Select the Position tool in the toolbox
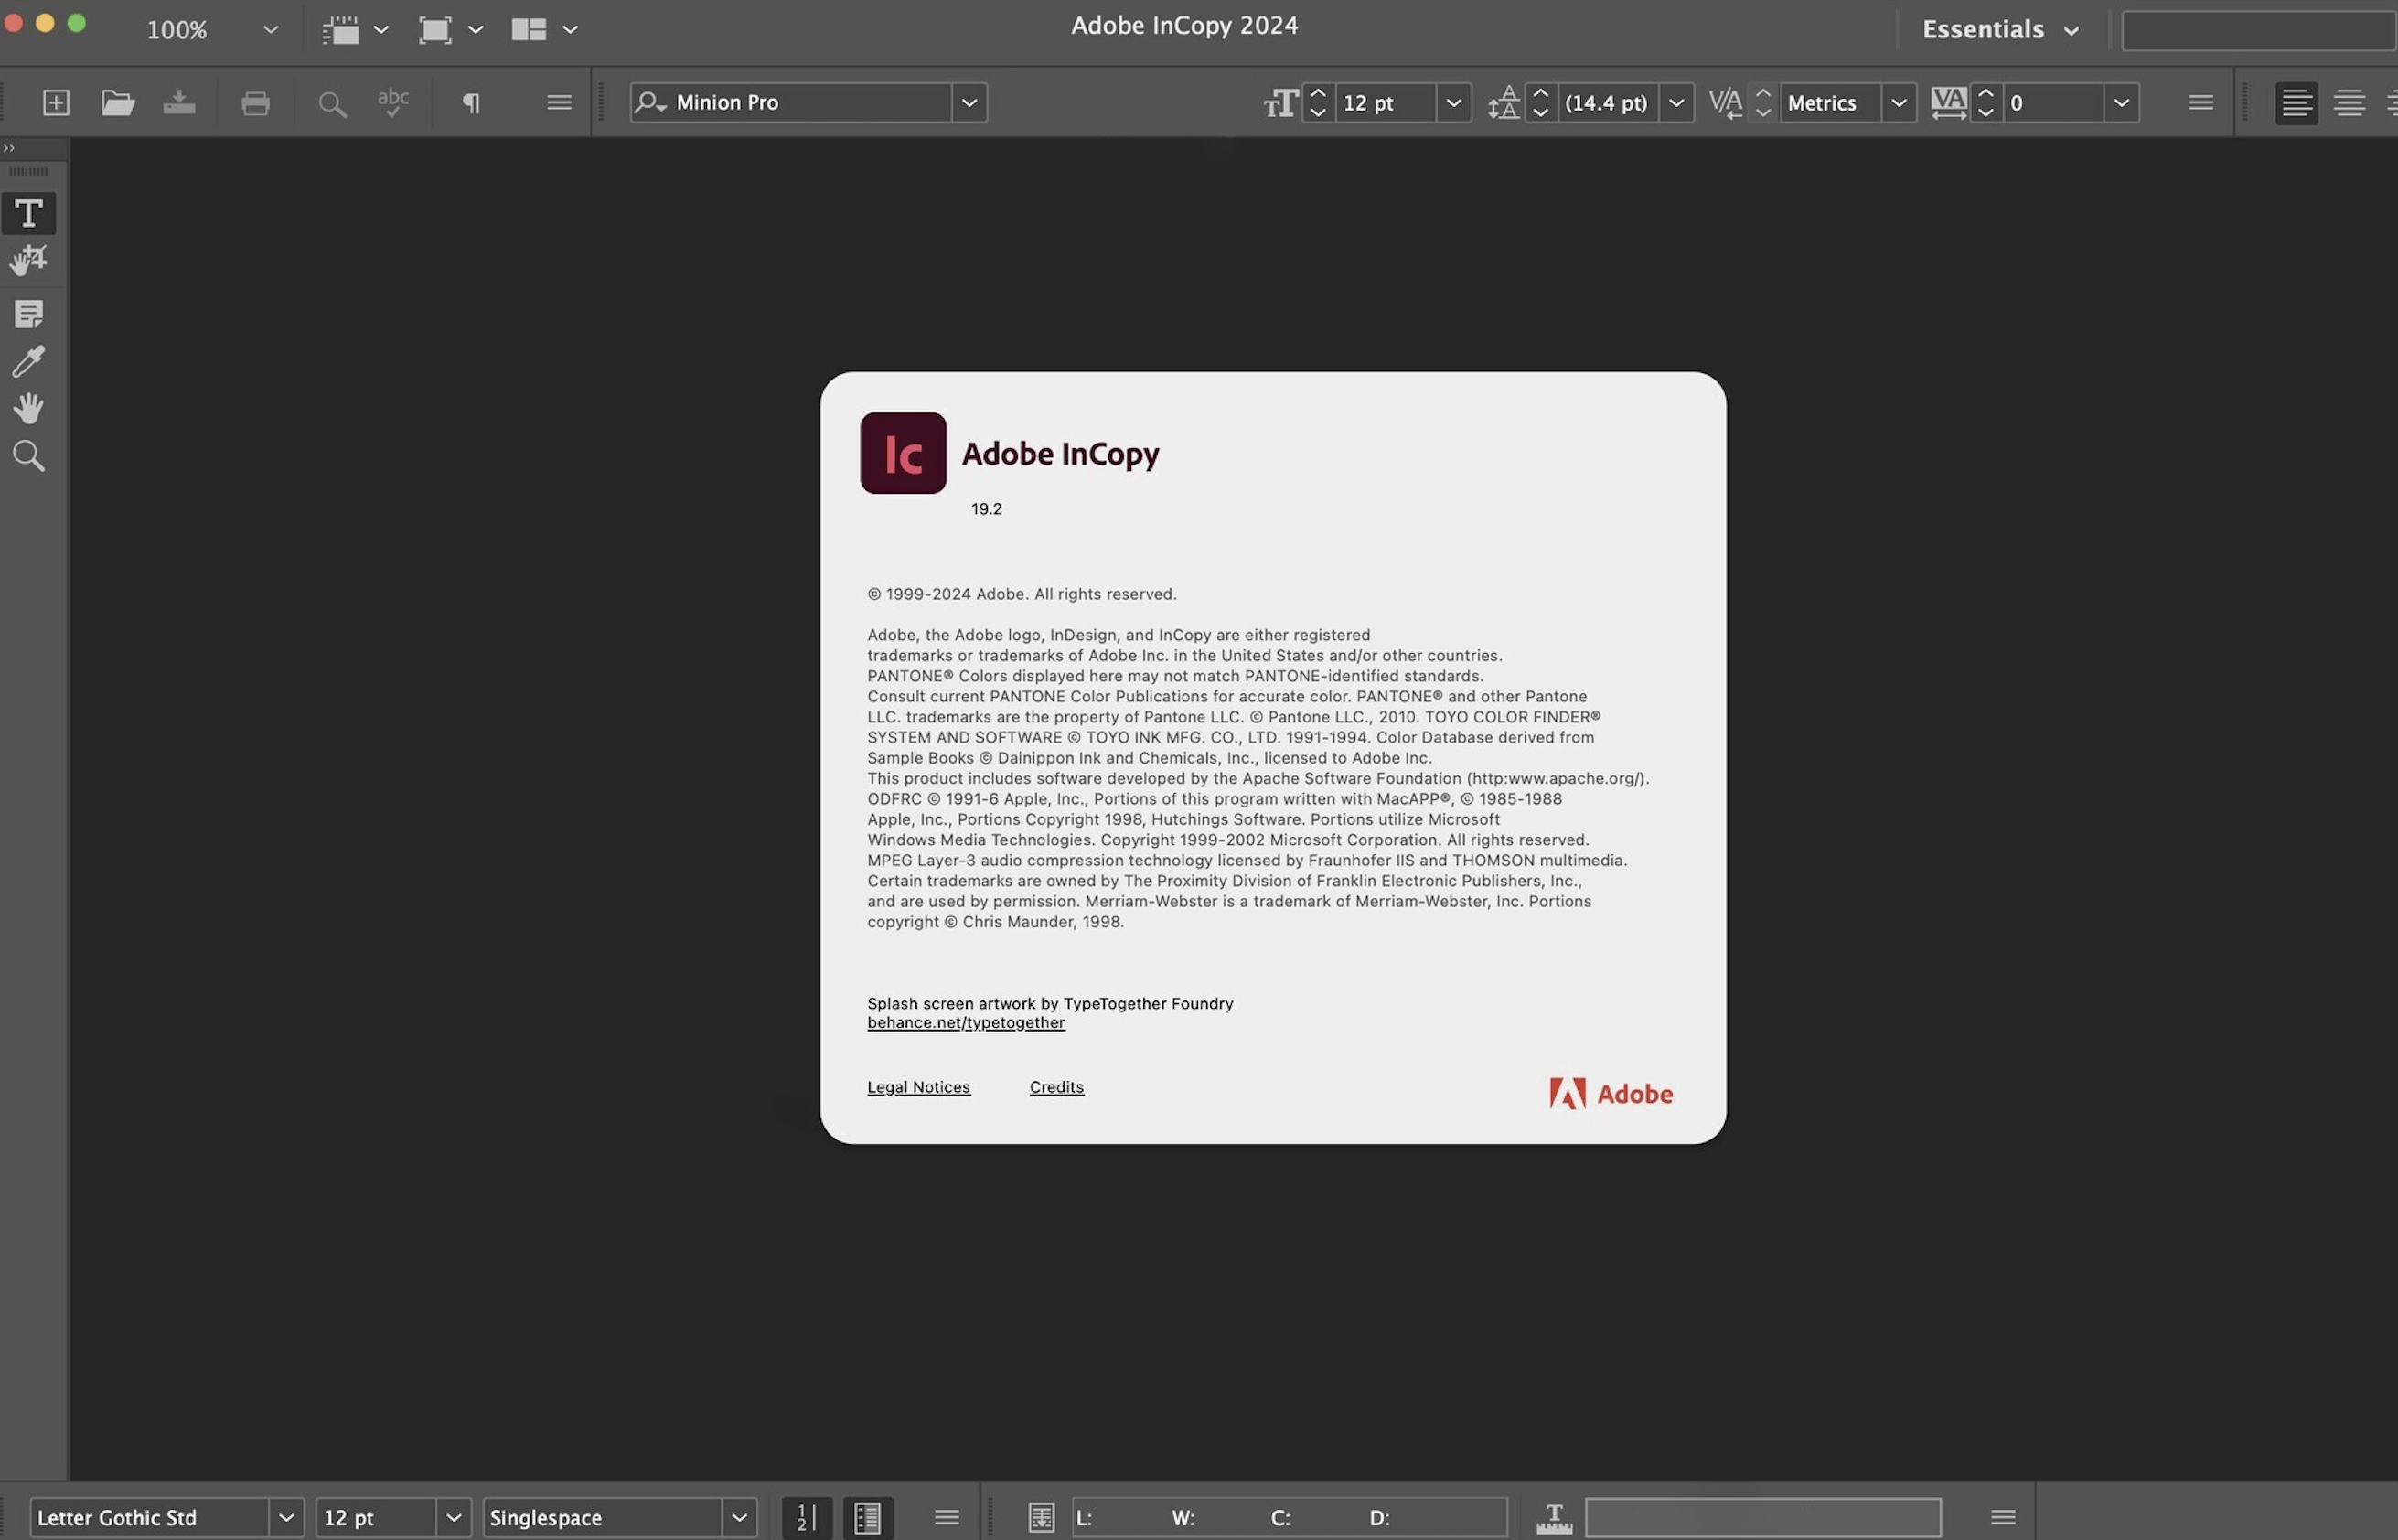The image size is (2398, 1540). (x=28, y=261)
